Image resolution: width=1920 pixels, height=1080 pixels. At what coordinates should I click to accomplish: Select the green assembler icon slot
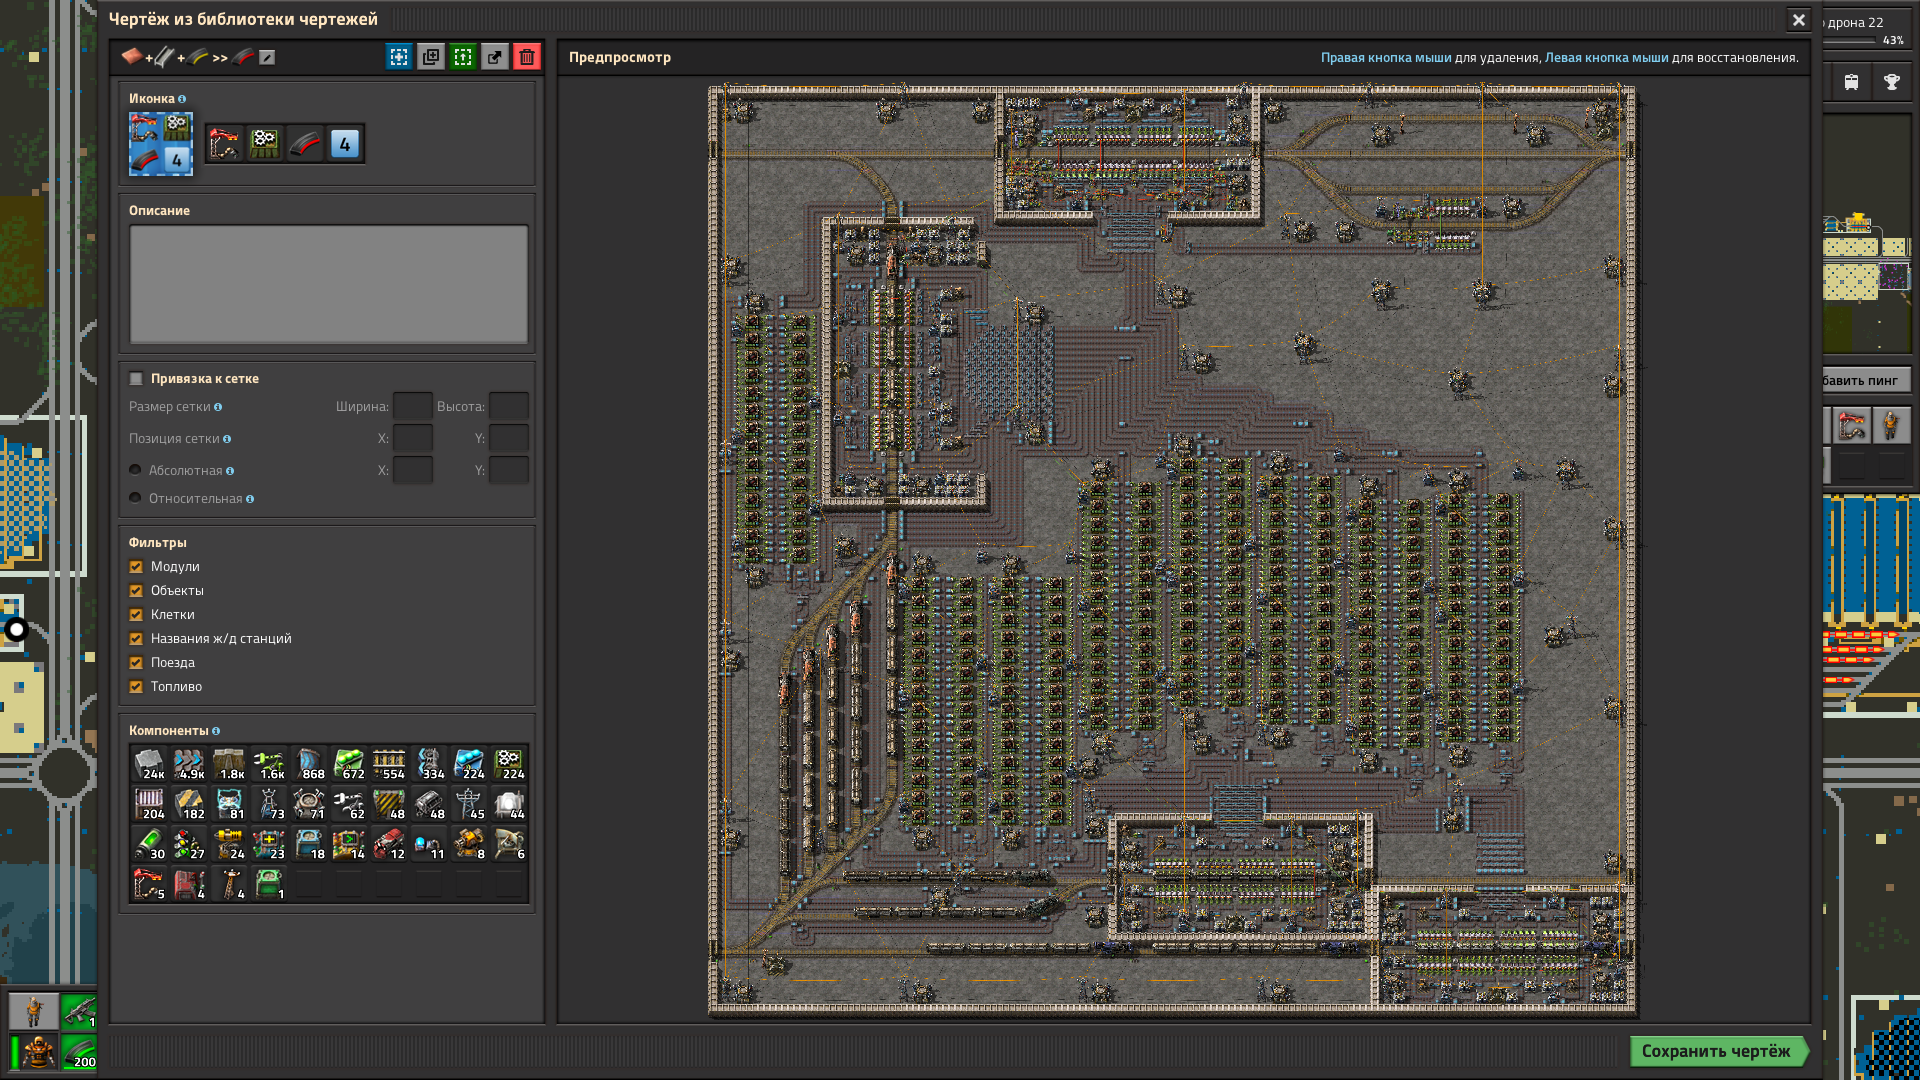[x=265, y=144]
